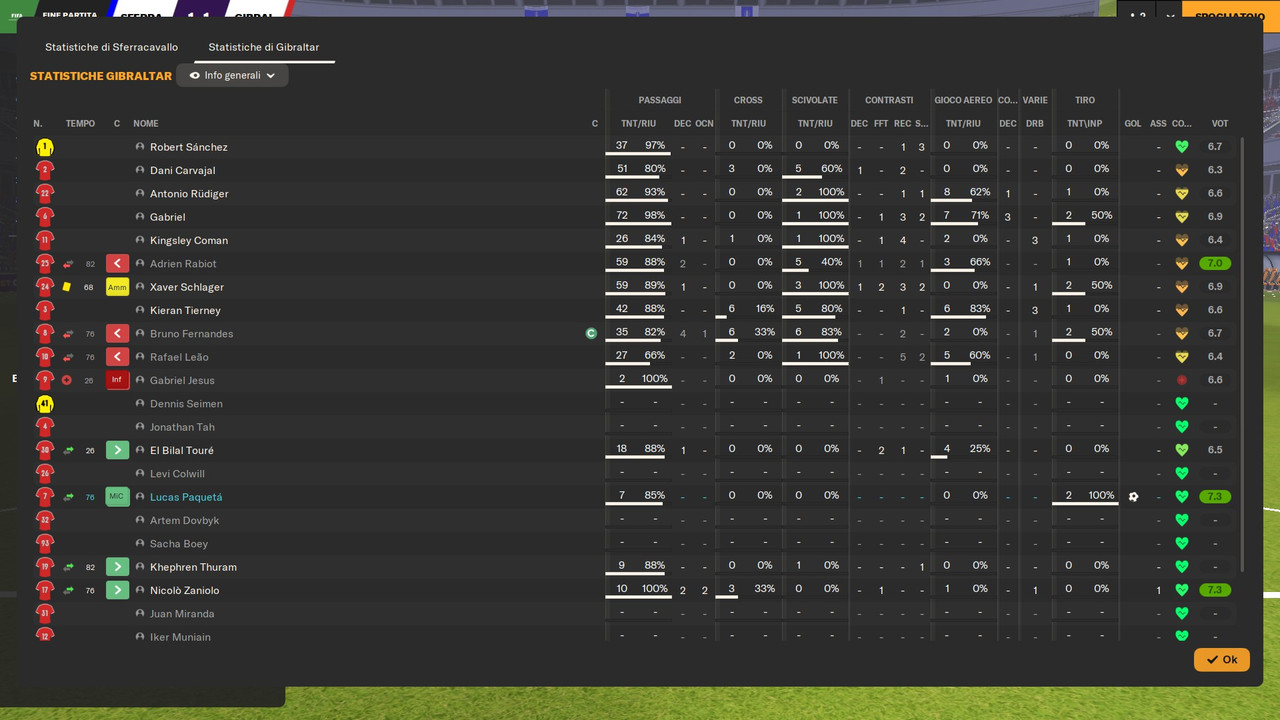Image resolution: width=1280 pixels, height=720 pixels.
Task: Click the Amm badge next to Xaver Schlager
Action: (117, 287)
